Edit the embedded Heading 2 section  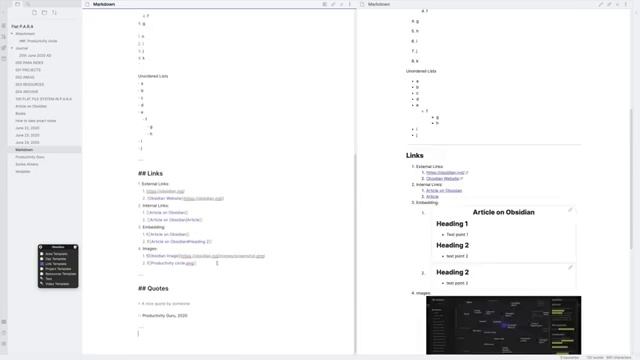tap(570, 267)
